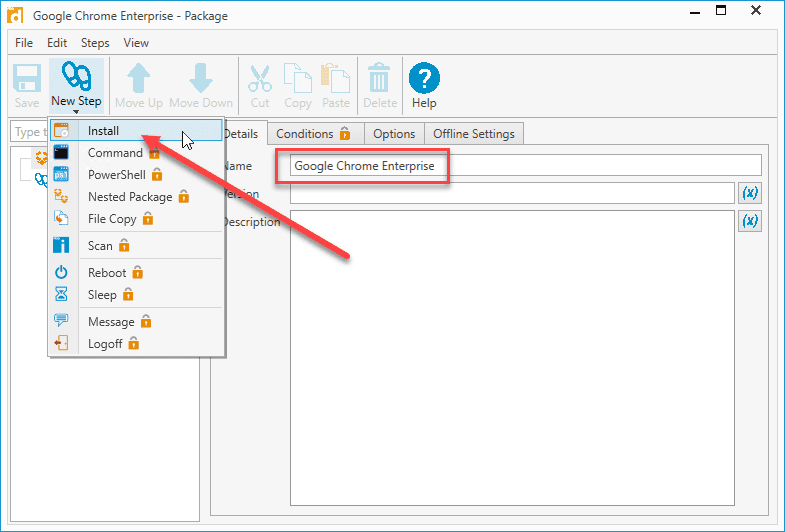Image resolution: width=785 pixels, height=532 pixels.
Task: Click the Move Up arrow icon
Action: [x=139, y=78]
